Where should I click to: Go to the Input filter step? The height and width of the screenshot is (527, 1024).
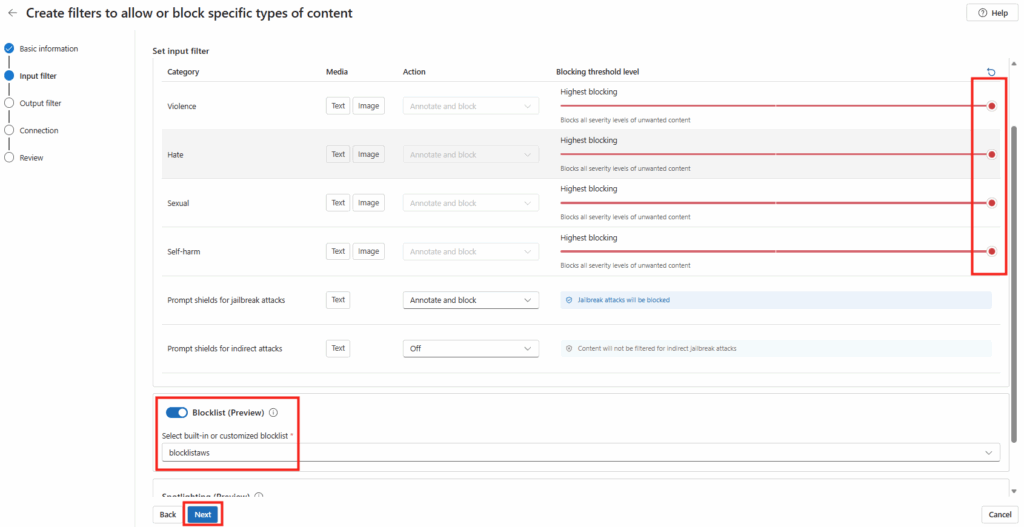38,76
